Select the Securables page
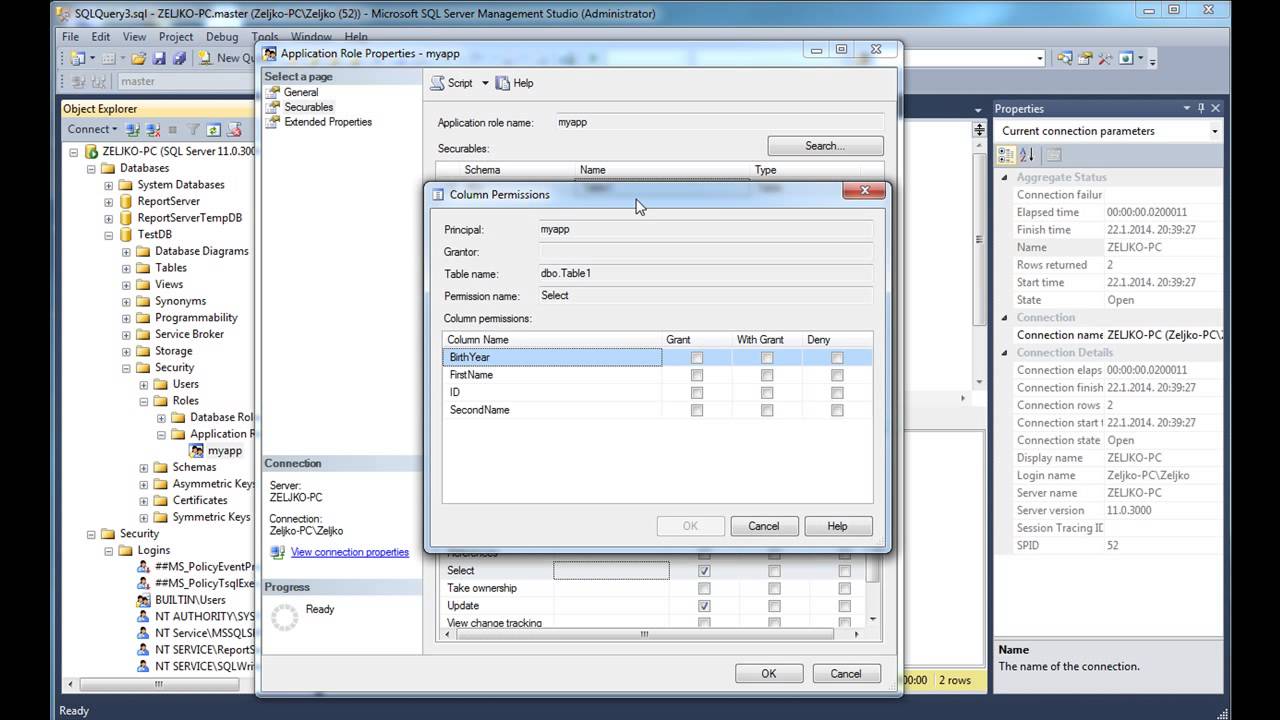Image resolution: width=1280 pixels, height=720 pixels. point(308,107)
